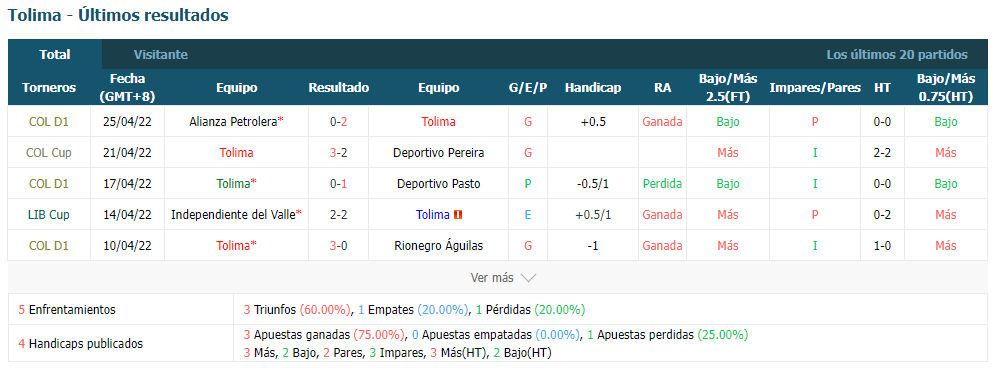This screenshot has height=369, width=1000.
Task: Click the Tolima link in 10/04/22 row
Action: 234,245
